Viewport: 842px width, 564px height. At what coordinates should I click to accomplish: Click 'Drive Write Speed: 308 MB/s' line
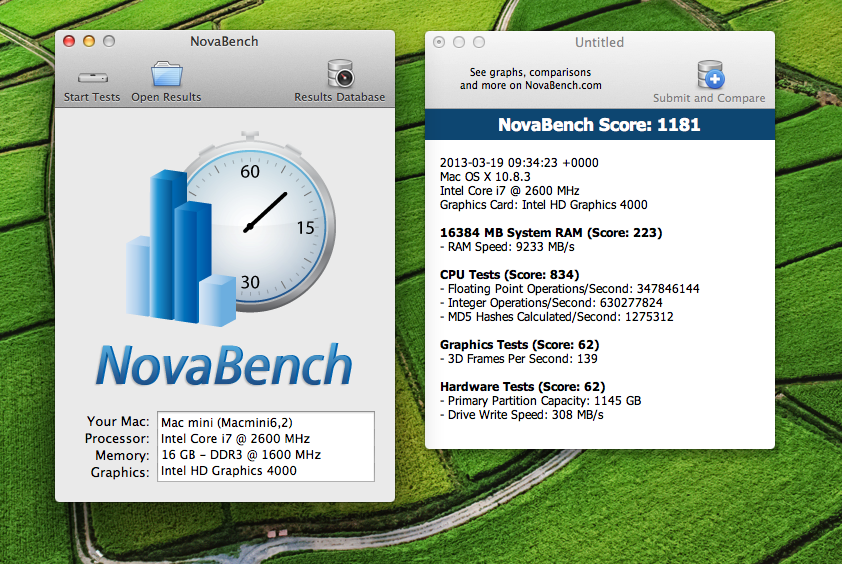(x=521, y=415)
